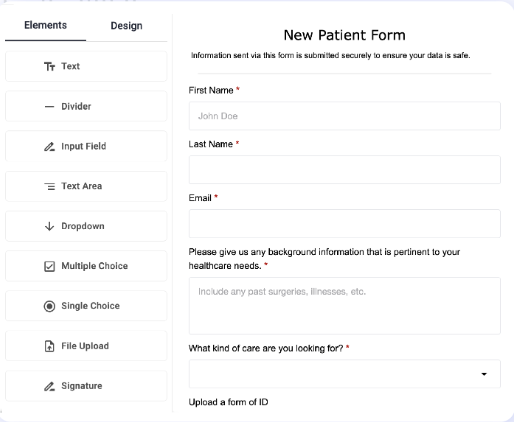Click the secure submission description text
Screen dimensions: 514x422
[330, 55]
